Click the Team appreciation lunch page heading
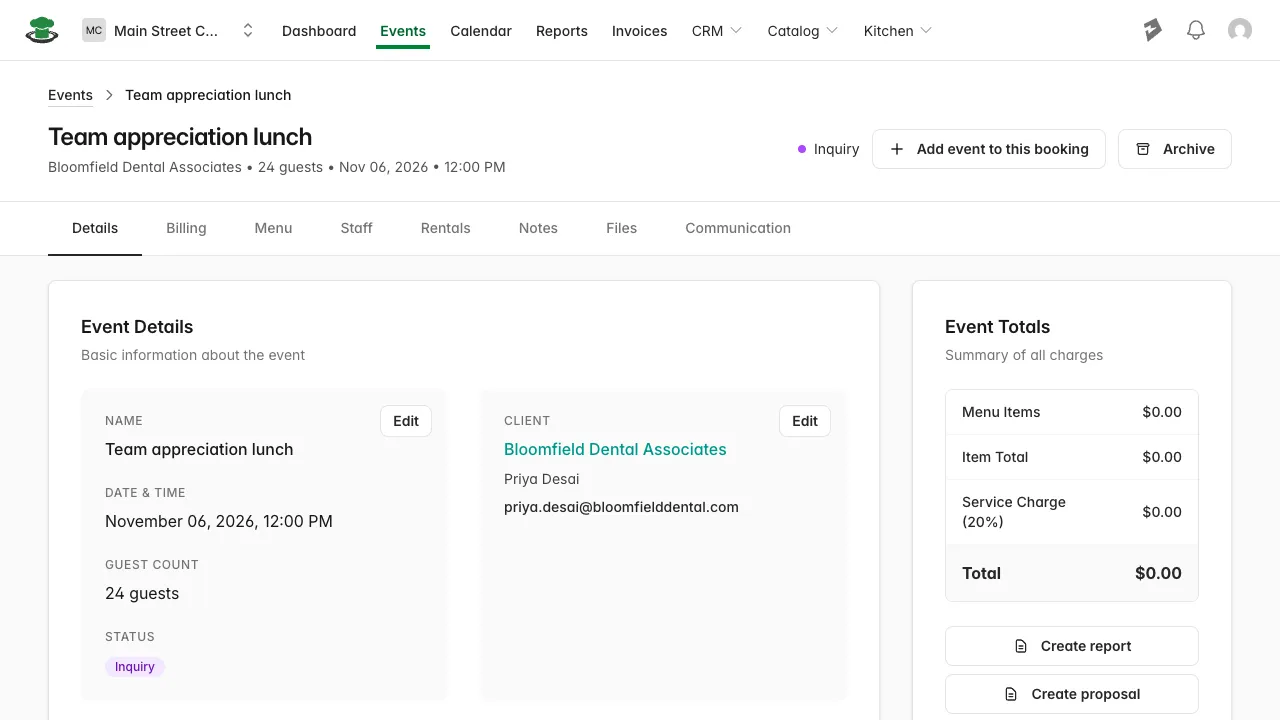The width and height of the screenshot is (1280, 720). pyautogui.click(x=180, y=137)
